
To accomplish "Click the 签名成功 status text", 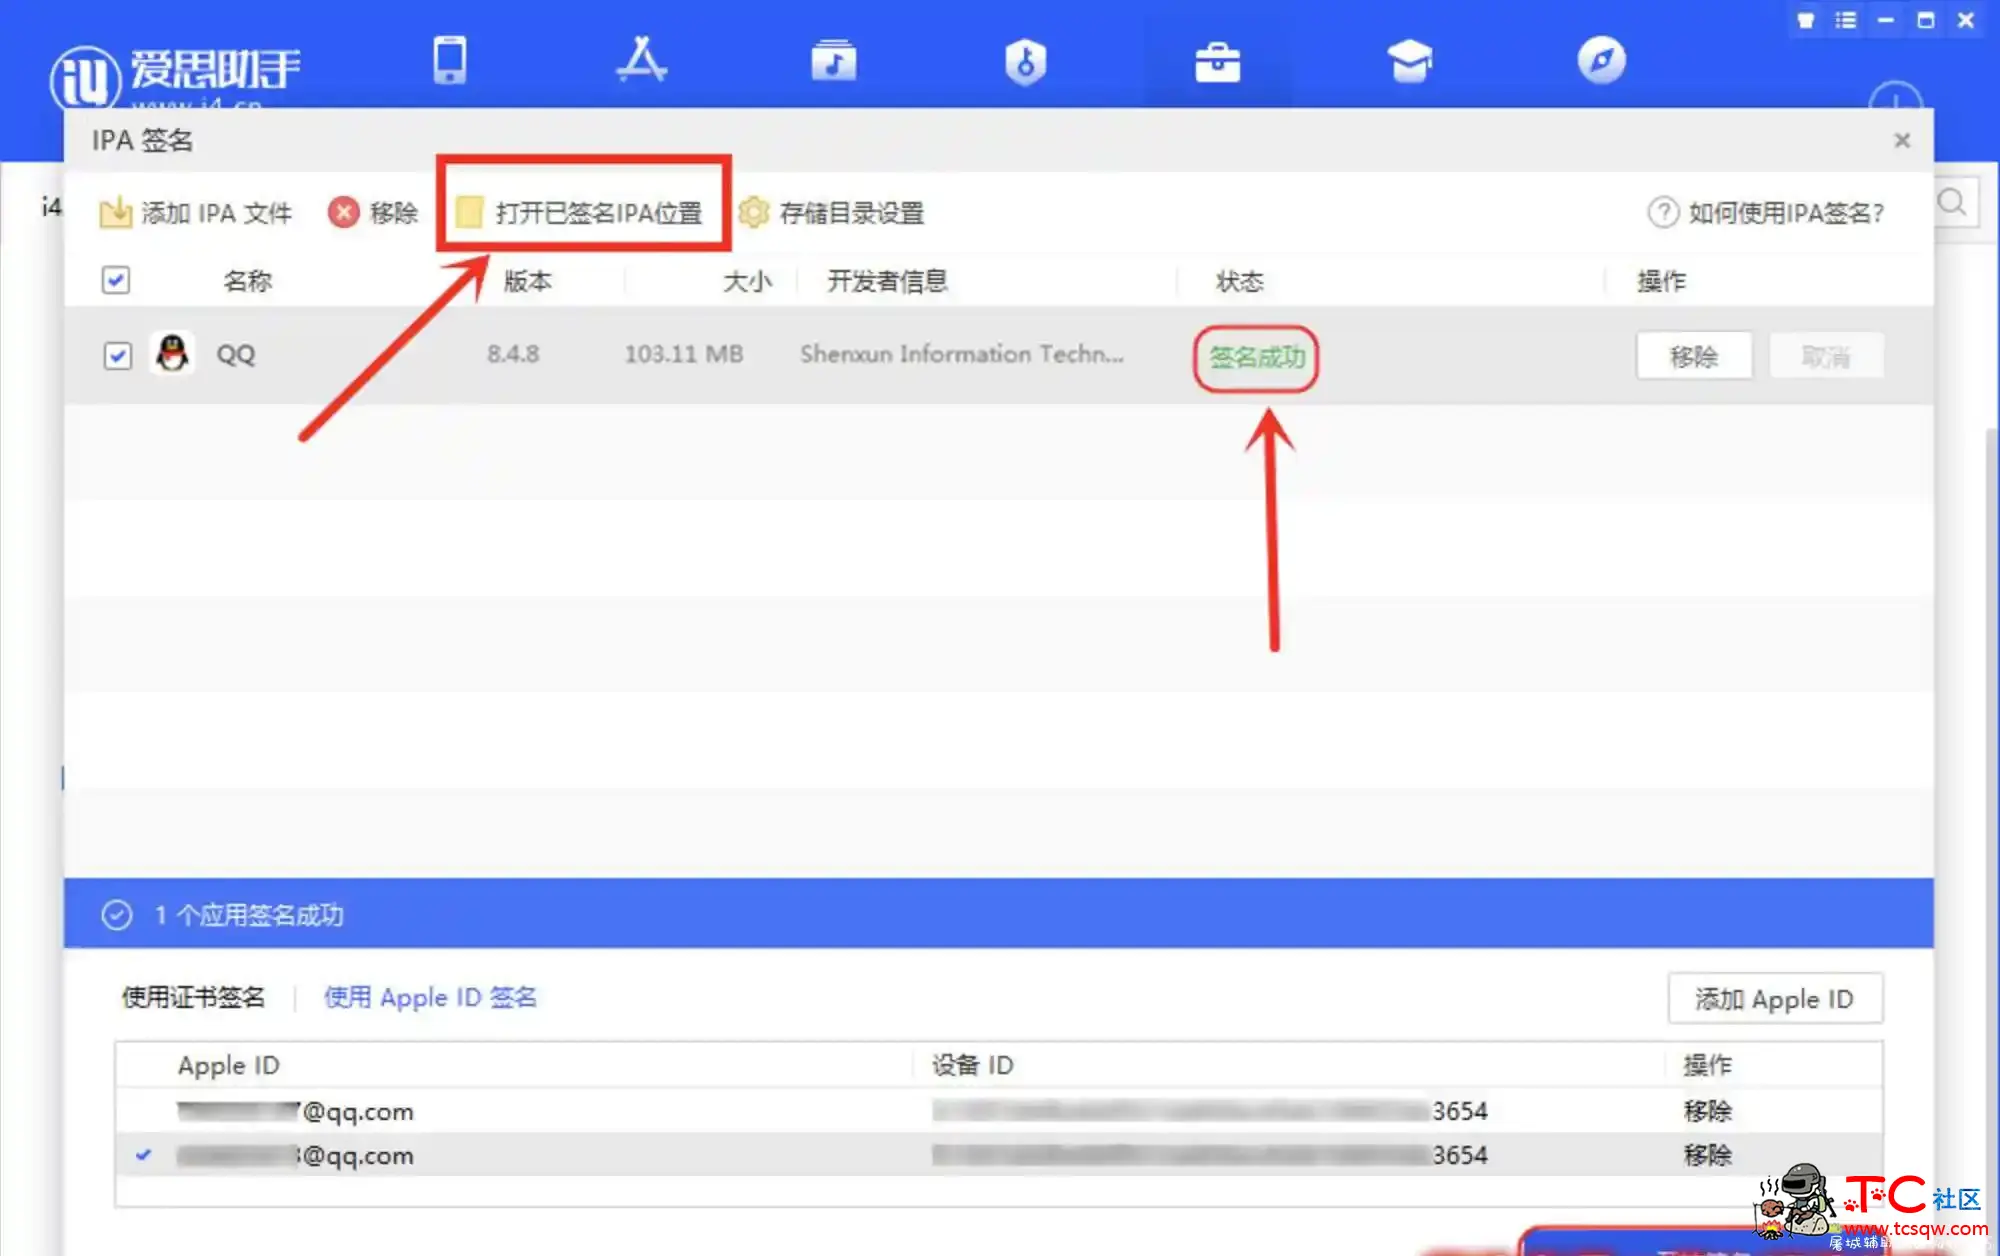I will [x=1257, y=358].
